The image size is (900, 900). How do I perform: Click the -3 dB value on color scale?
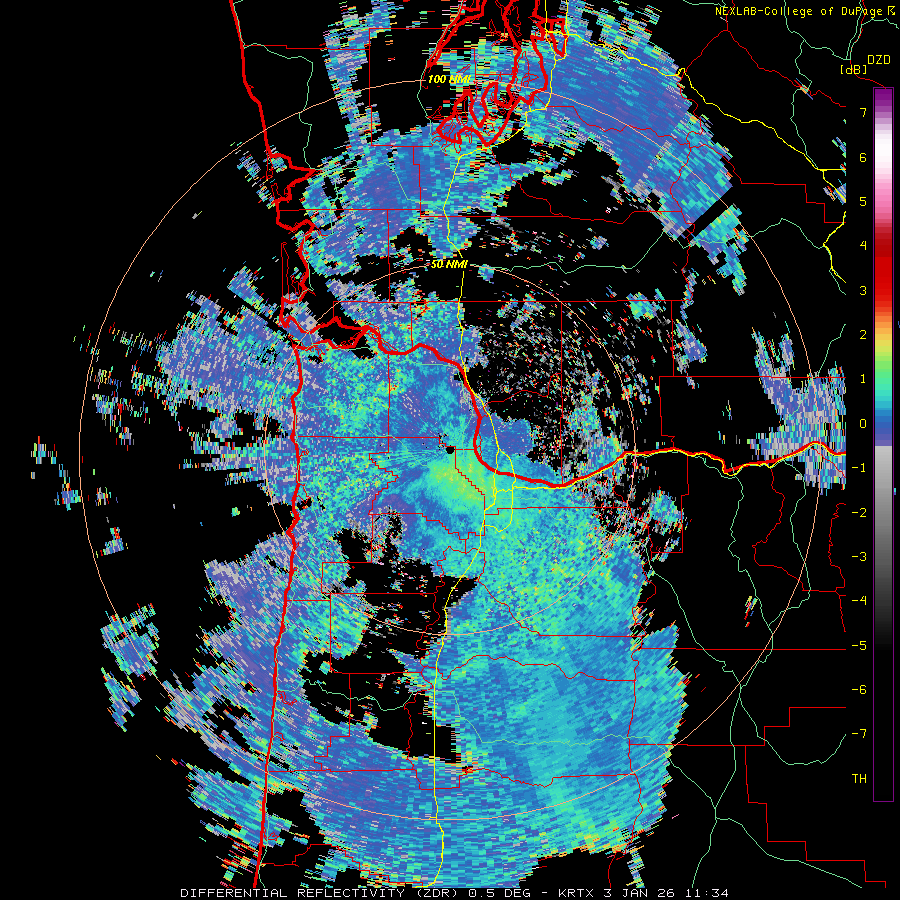859,556
